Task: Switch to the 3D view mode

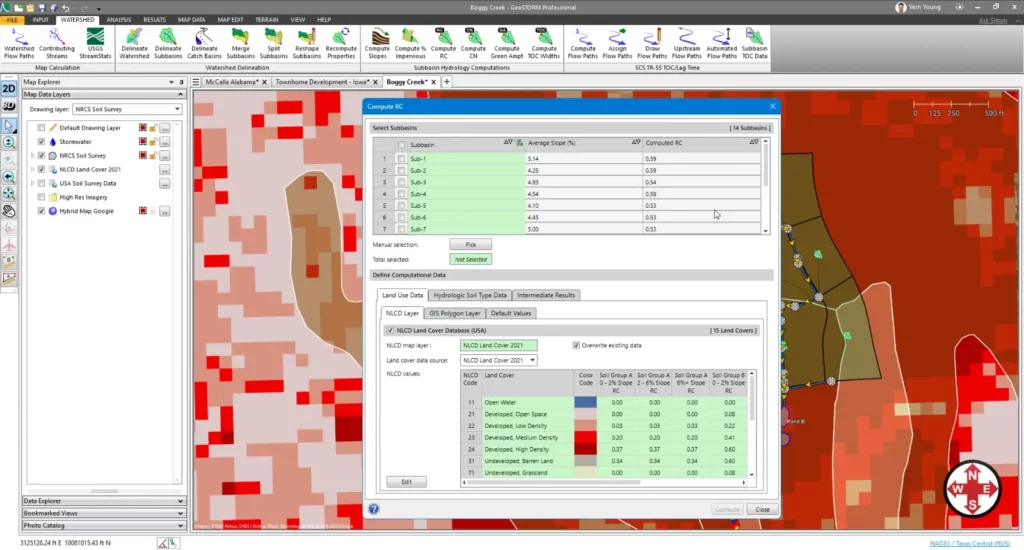Action: 8,106
